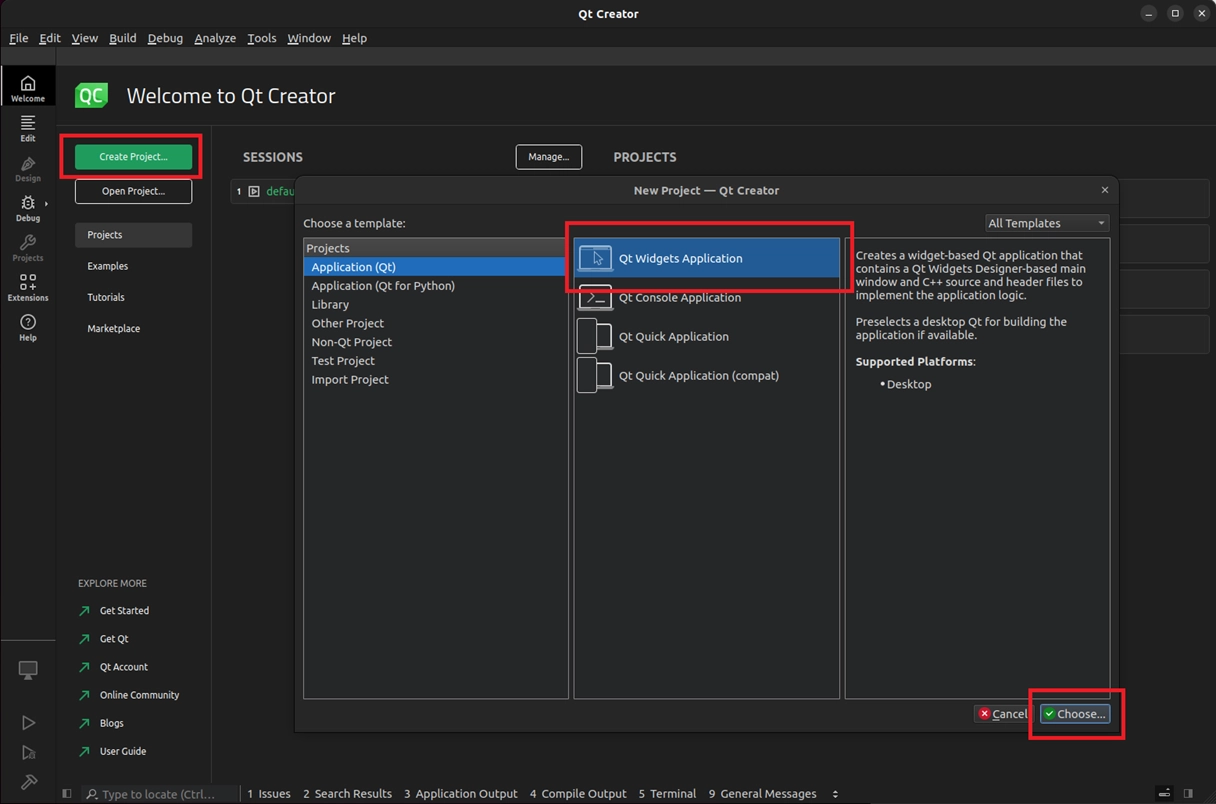Open the Extensions mode icon
The image size is (1216, 804).
[28, 287]
